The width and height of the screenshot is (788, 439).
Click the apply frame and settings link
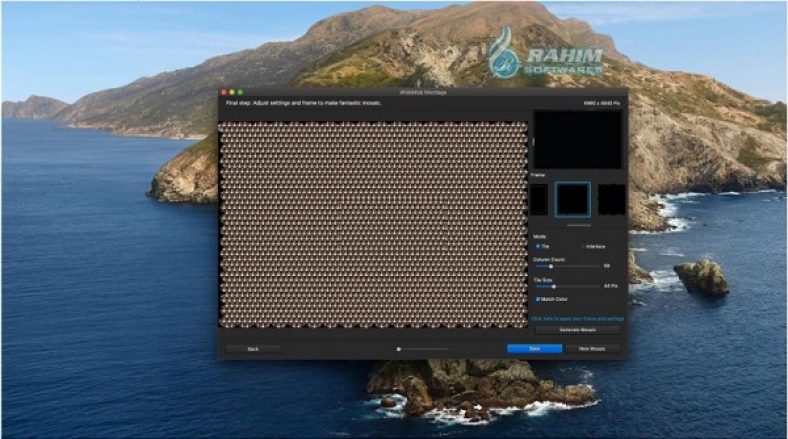coord(577,318)
